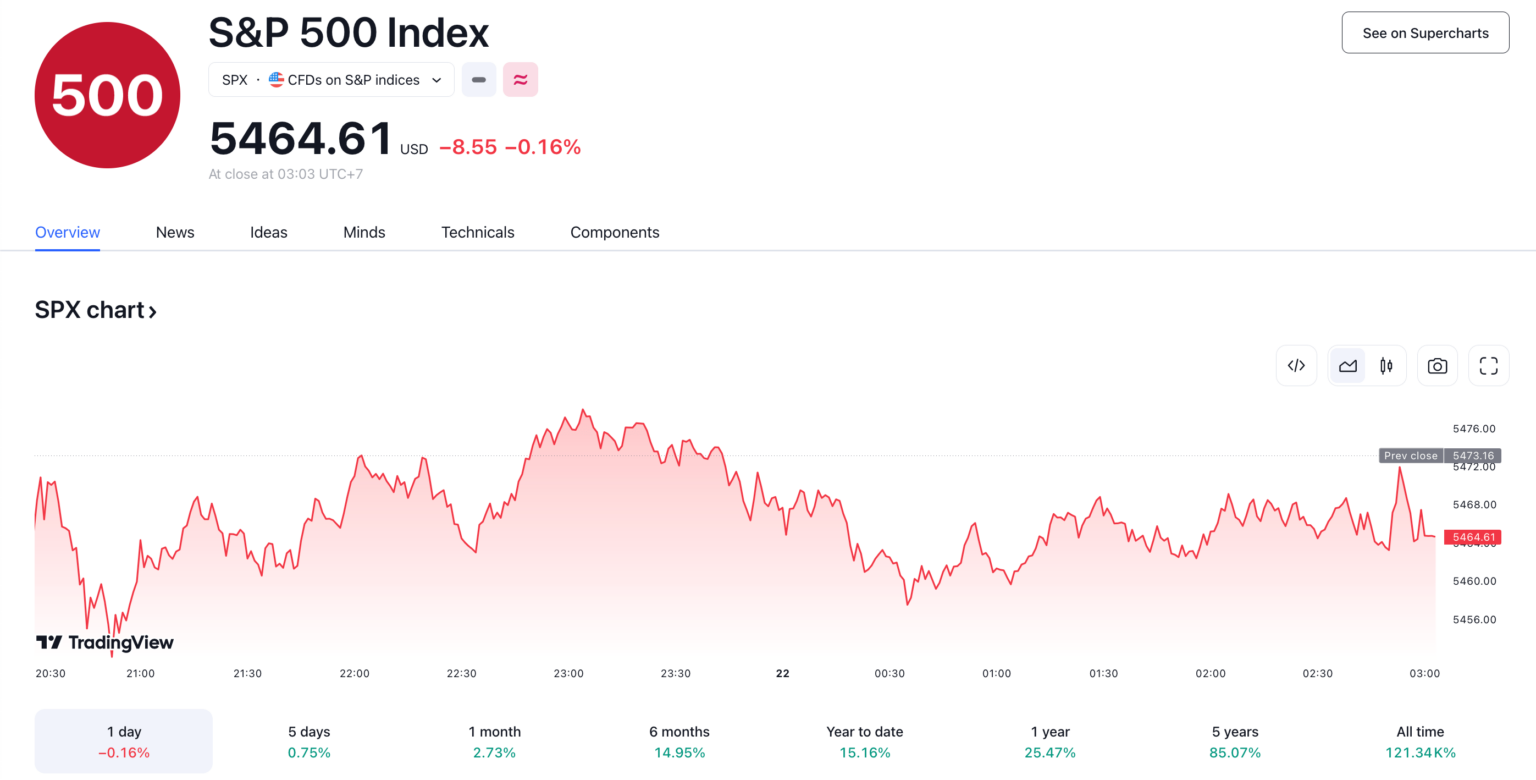Toggle the extended hours session button
The image size is (1536, 780).
point(521,80)
